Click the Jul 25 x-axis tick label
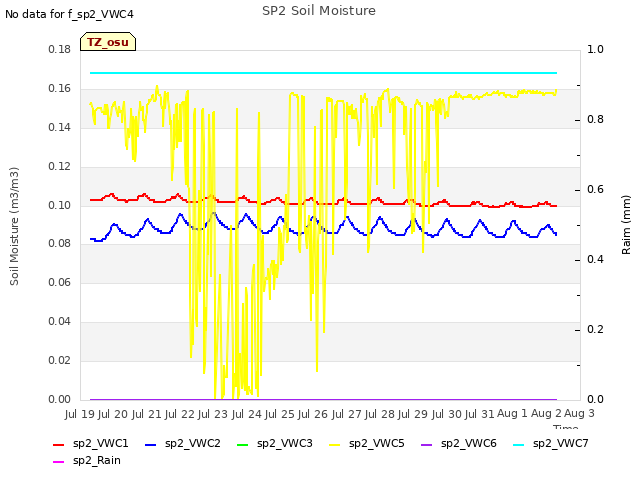 279,414
